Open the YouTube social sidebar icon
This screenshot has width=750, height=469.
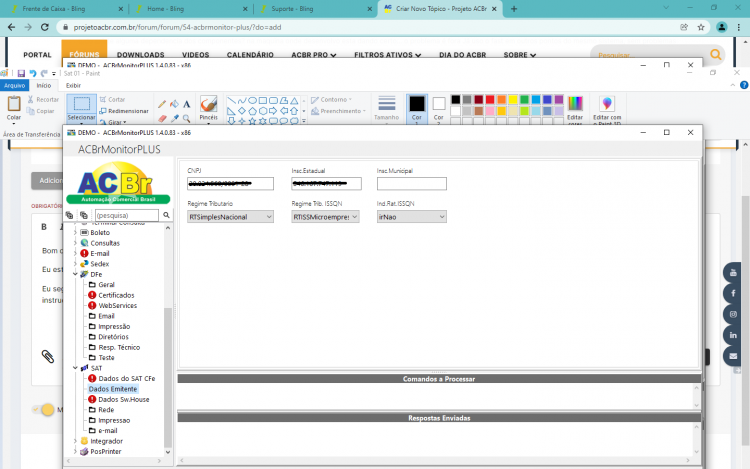pos(733,273)
